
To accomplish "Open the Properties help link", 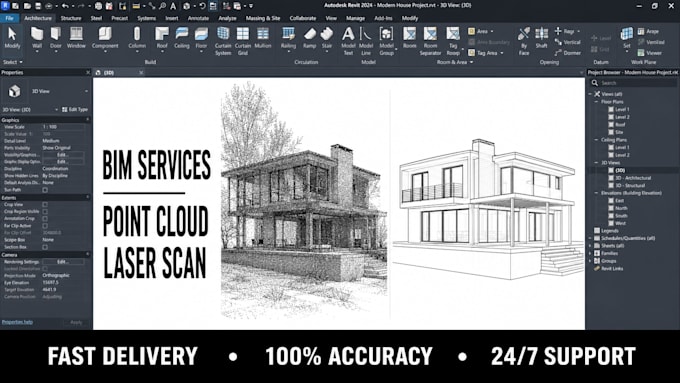I will [17, 322].
